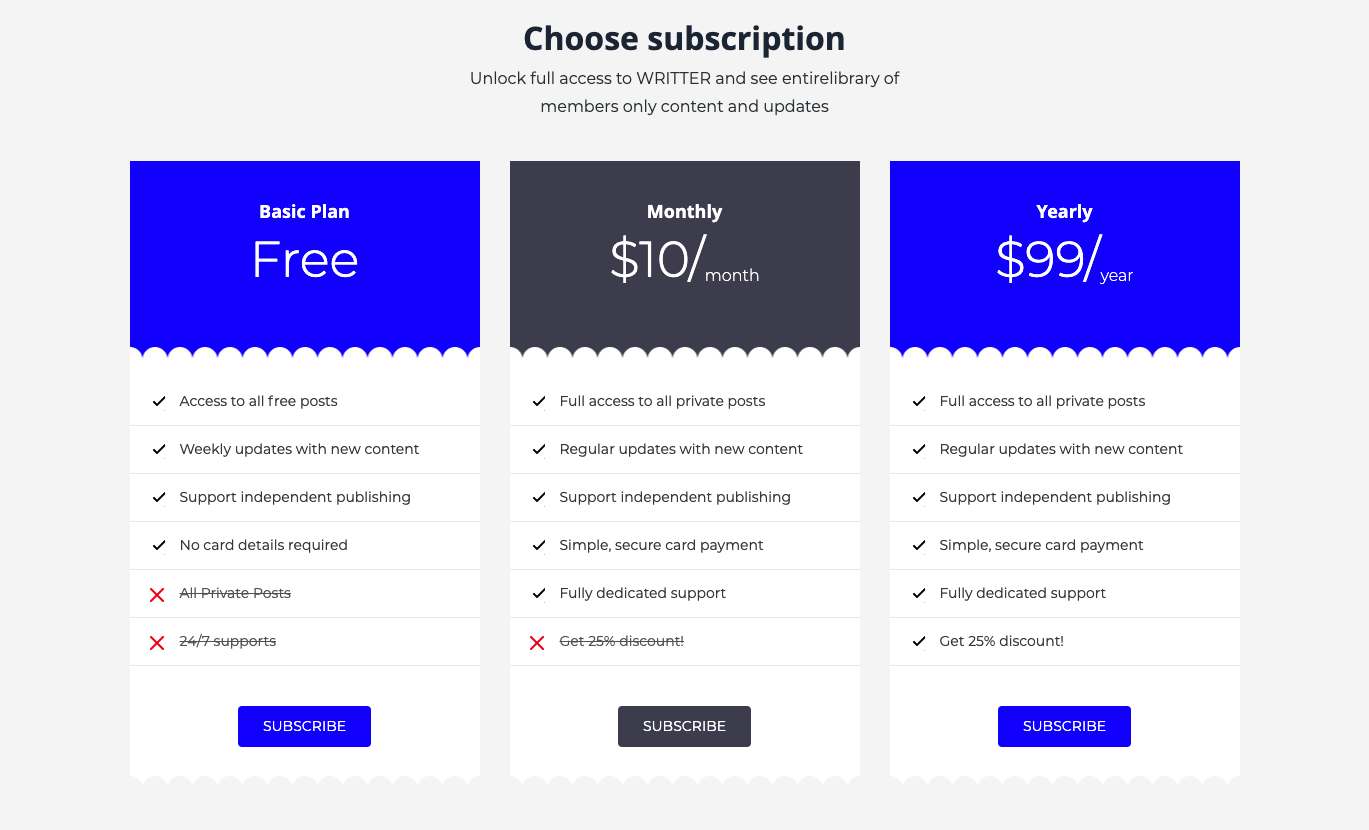Image resolution: width=1369 pixels, height=830 pixels.
Task: Click checkmark by Monthly Full access to private posts
Action: pyautogui.click(x=539, y=401)
